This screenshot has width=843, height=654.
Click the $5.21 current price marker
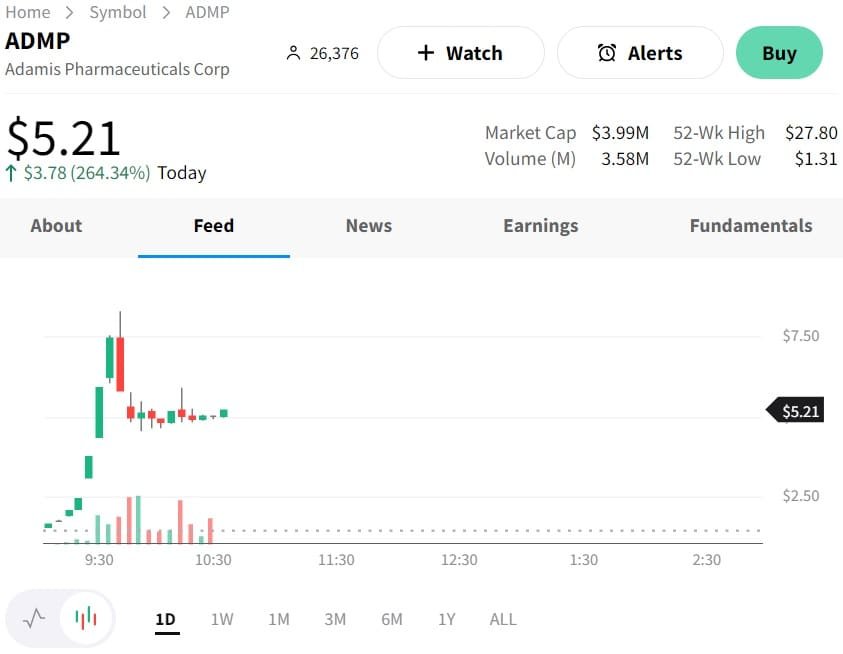799,411
